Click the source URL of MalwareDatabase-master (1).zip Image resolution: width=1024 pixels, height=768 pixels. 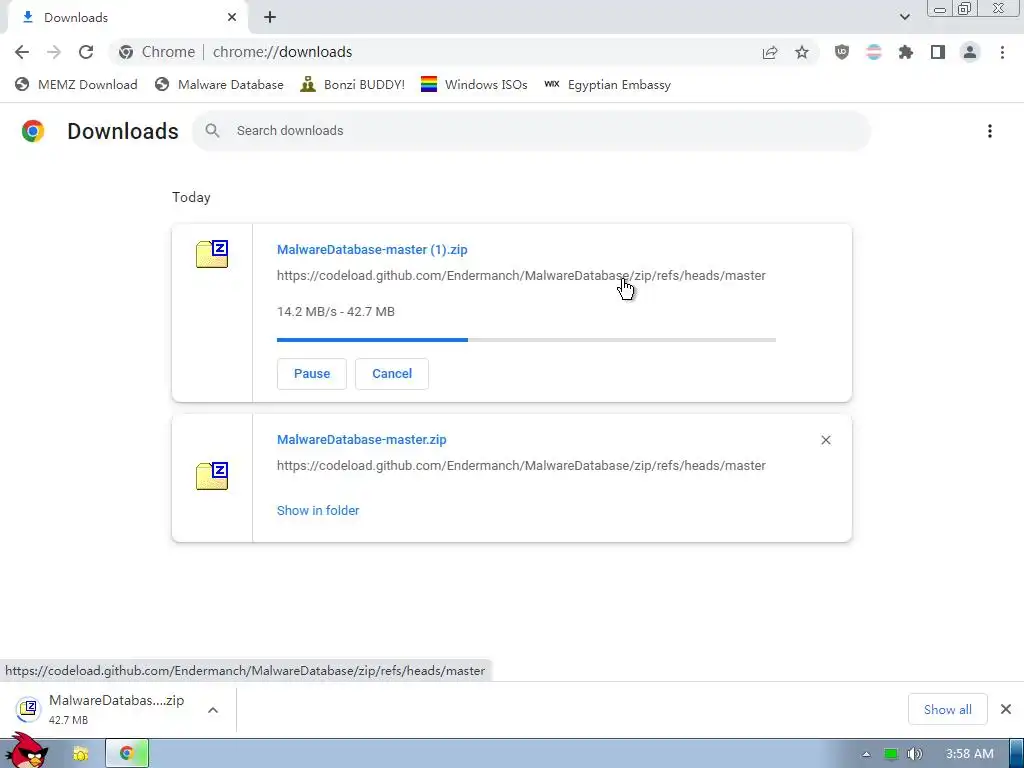click(x=521, y=276)
